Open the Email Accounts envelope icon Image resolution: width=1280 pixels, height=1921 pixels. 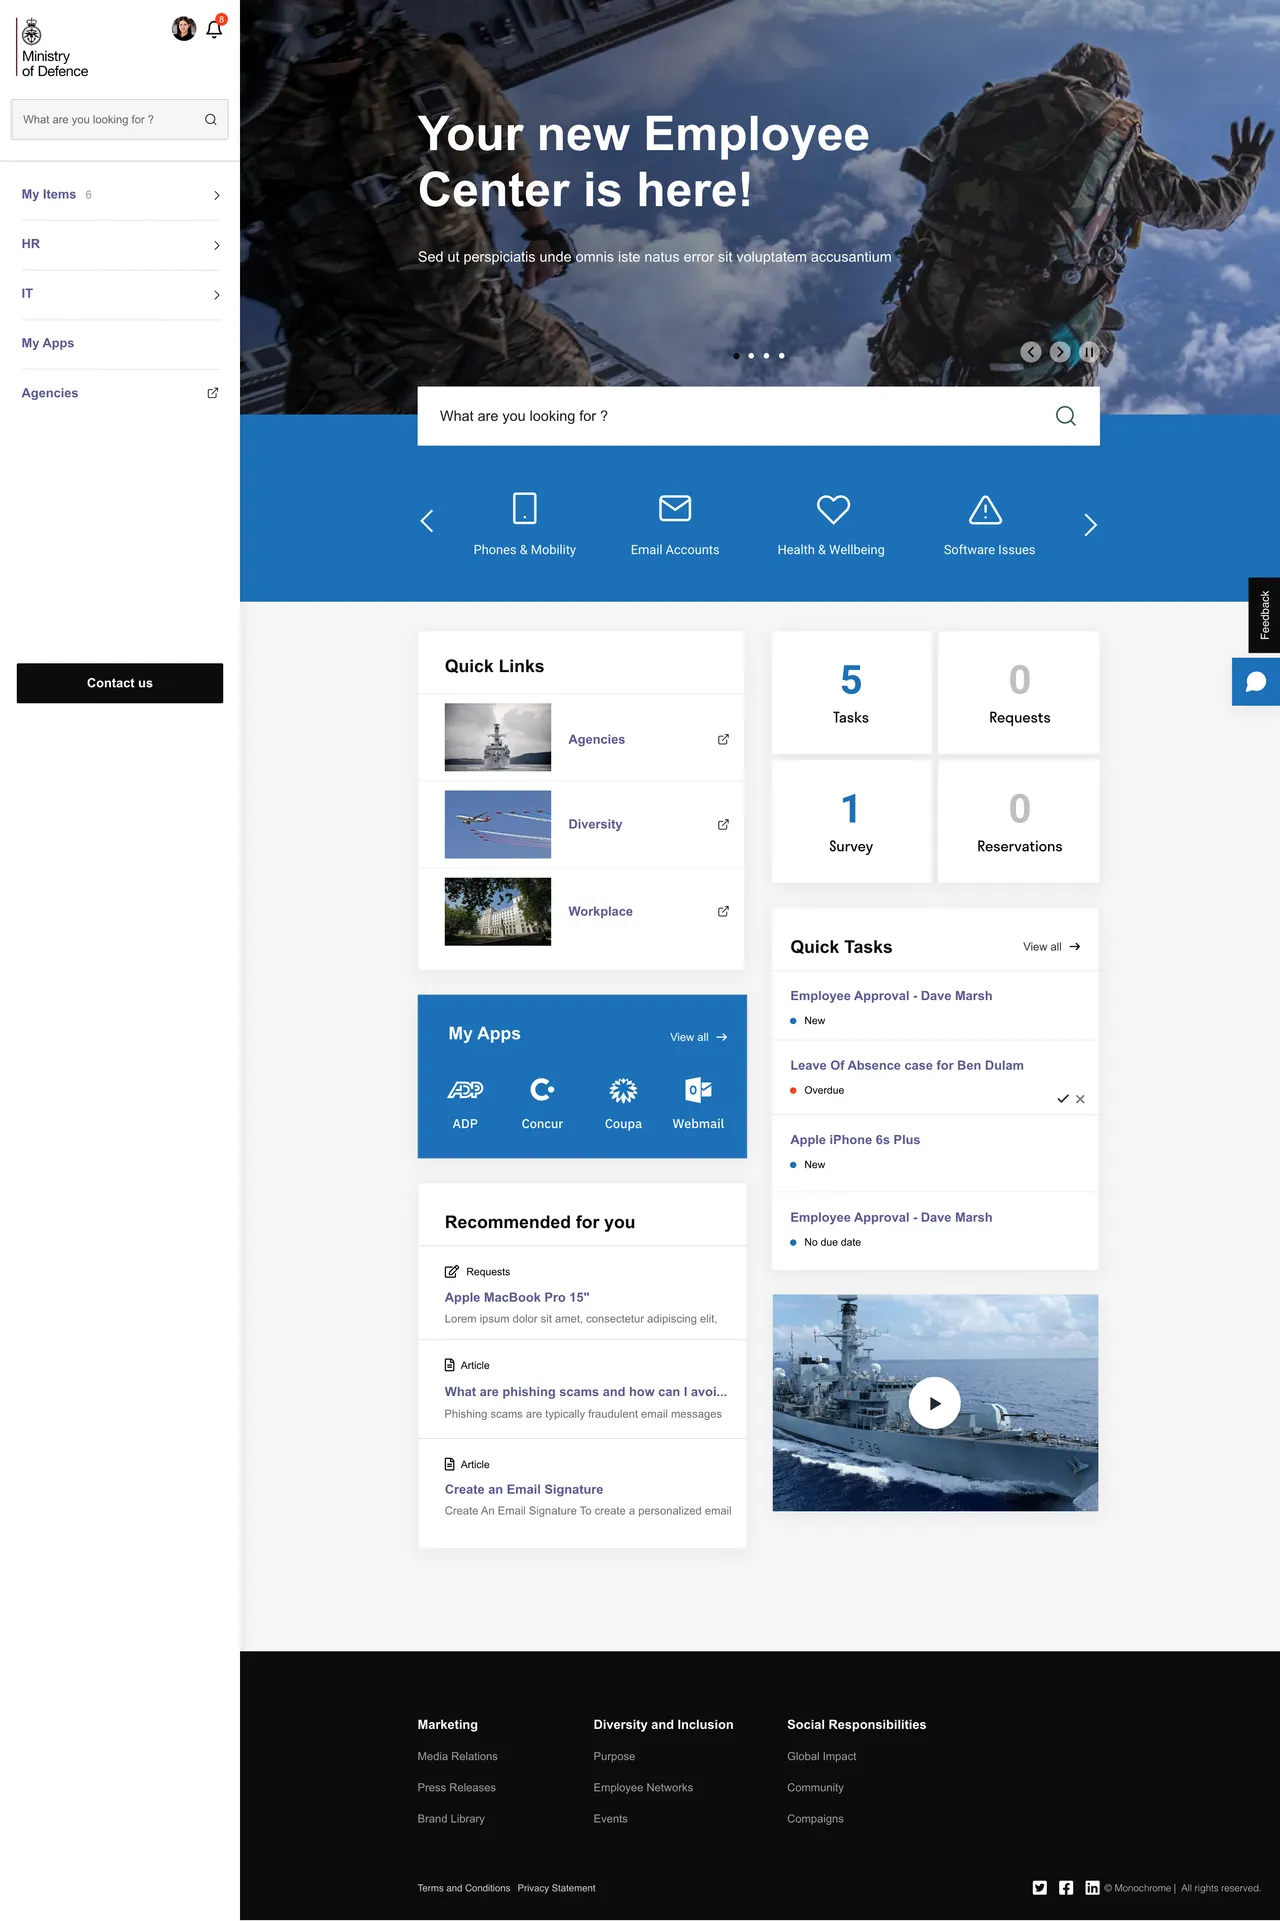click(x=675, y=508)
